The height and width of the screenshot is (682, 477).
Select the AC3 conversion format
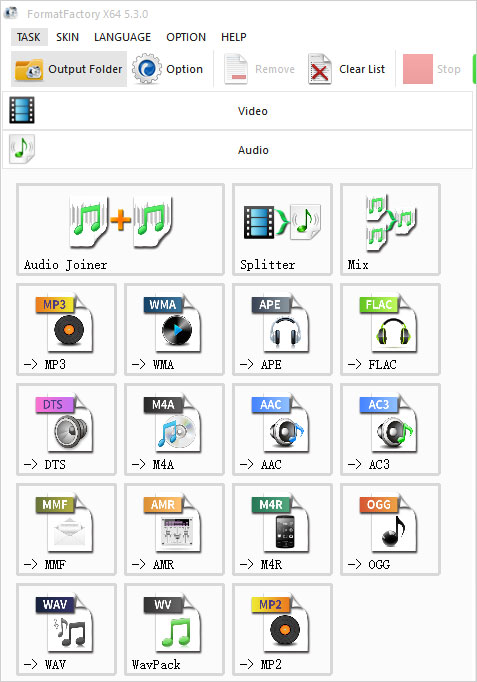point(390,429)
